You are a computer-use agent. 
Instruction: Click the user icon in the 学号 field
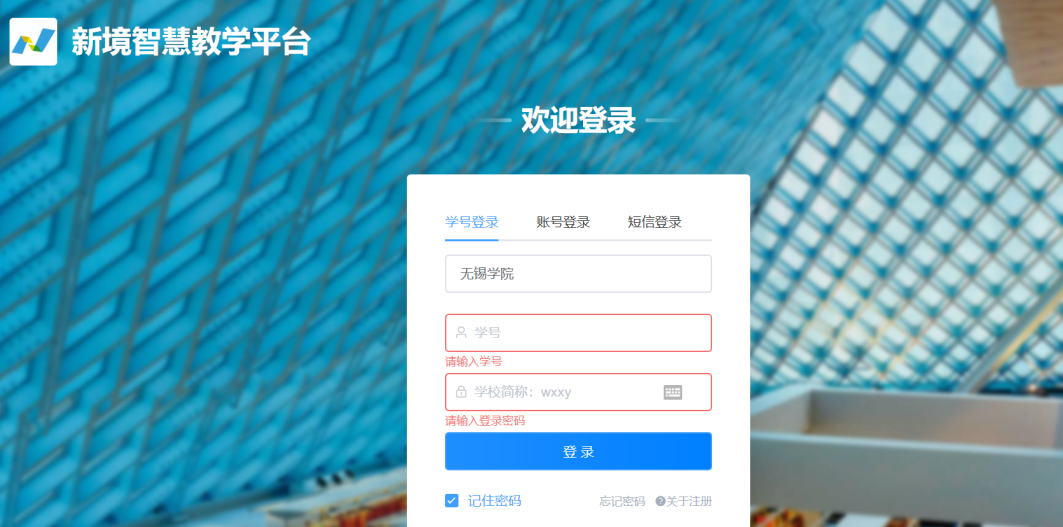tap(461, 332)
